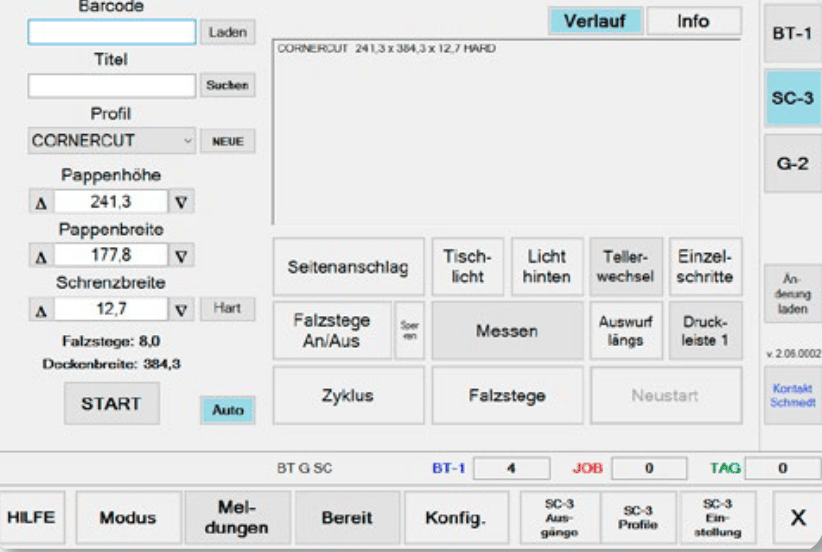This screenshot has height=552, width=822.
Task: Click the Barcode input field
Action: click(x=112, y=32)
